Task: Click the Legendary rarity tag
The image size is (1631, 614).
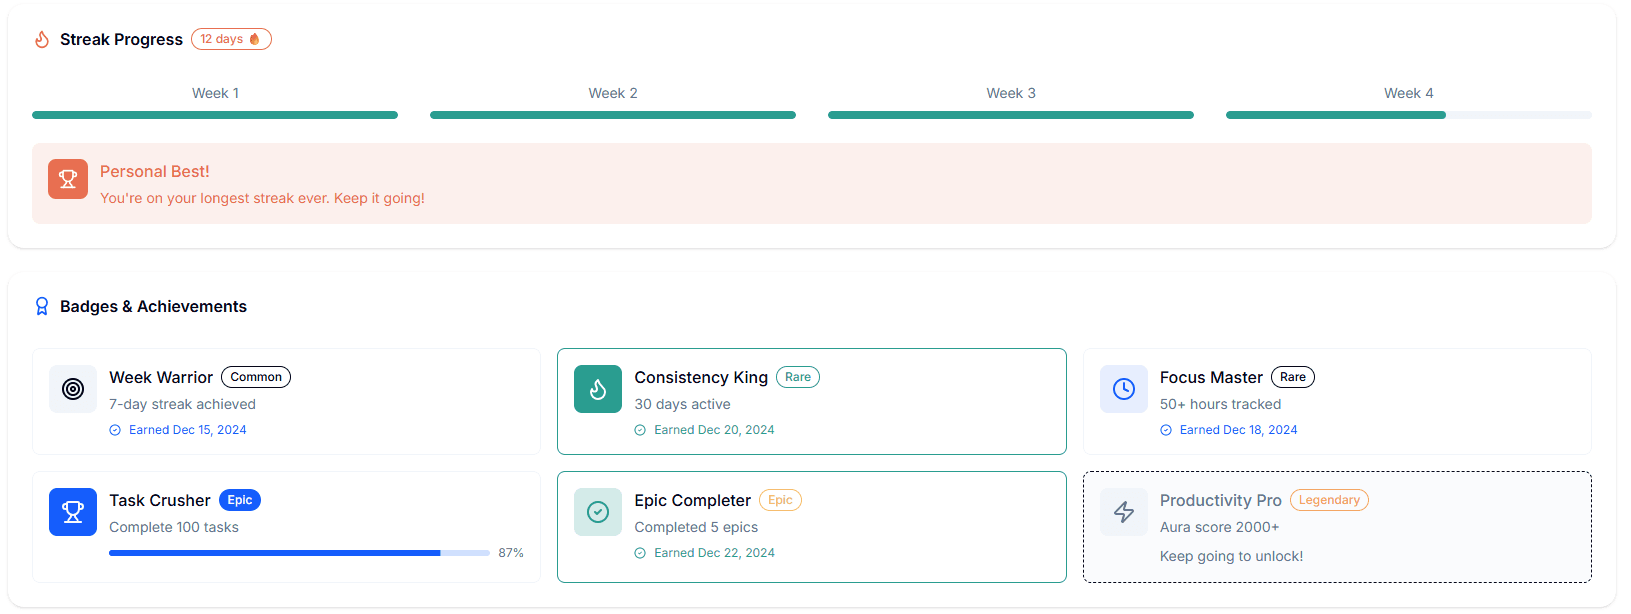Action: point(1329,500)
